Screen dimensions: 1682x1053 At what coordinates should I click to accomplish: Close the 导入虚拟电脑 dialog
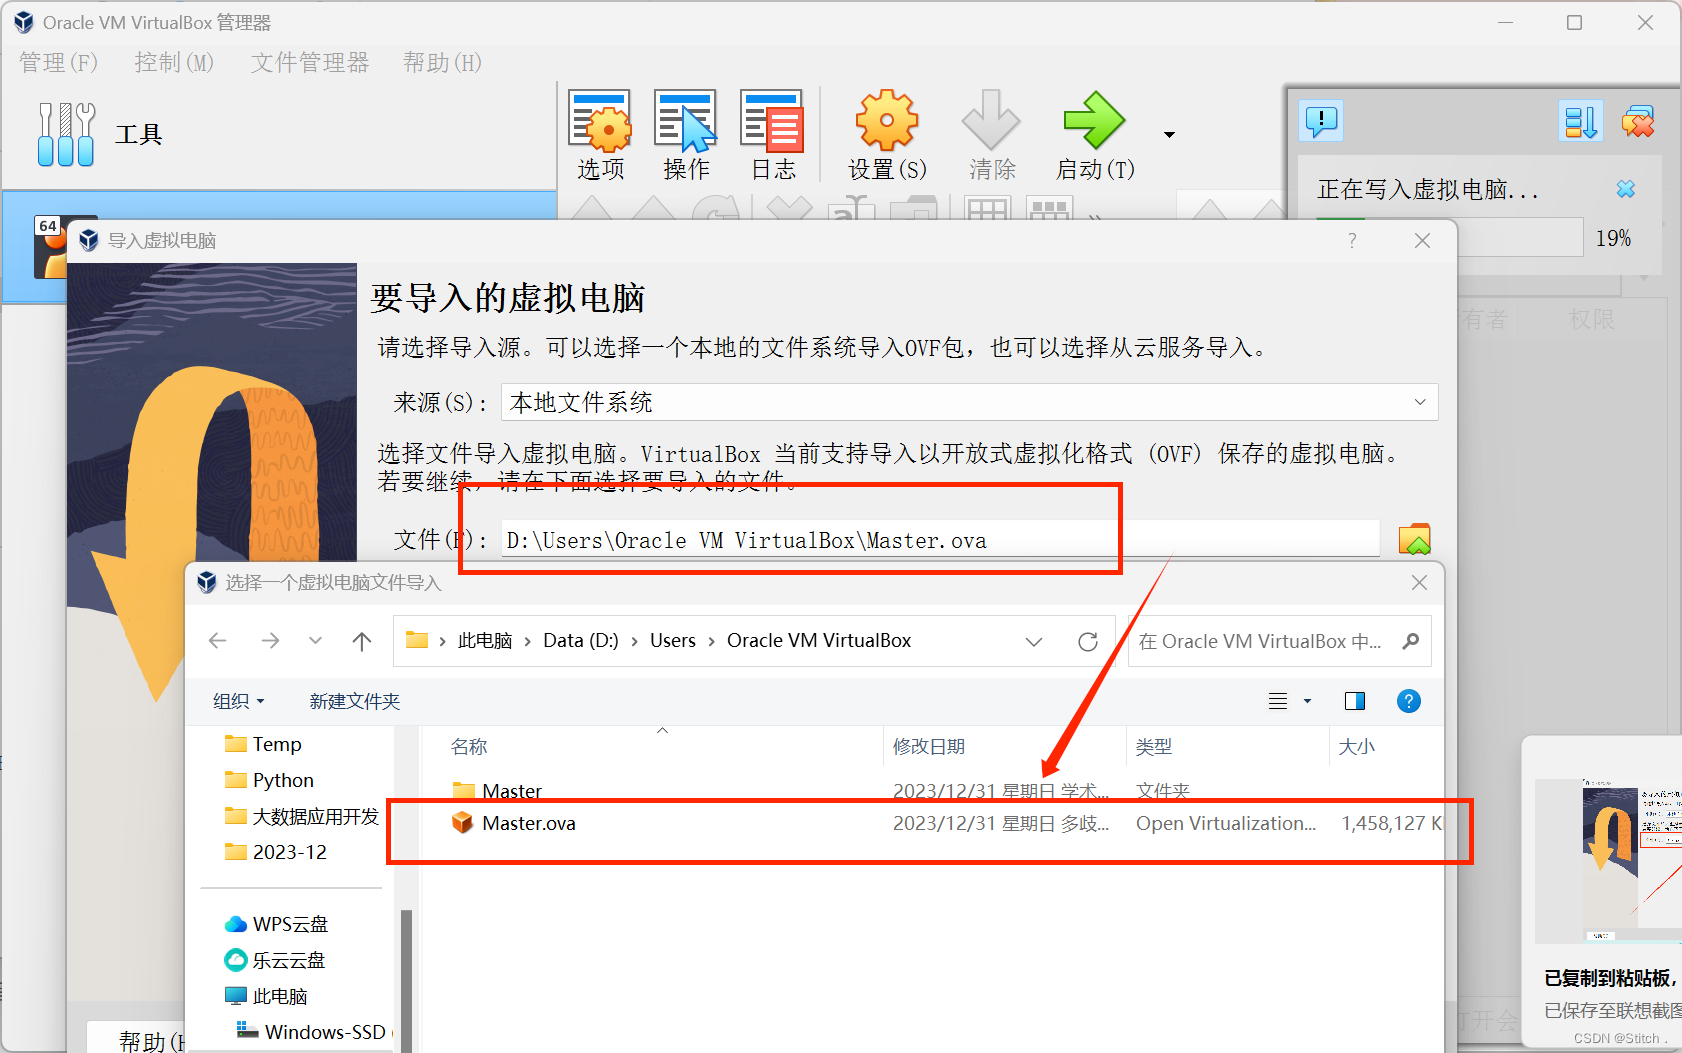click(x=1422, y=241)
